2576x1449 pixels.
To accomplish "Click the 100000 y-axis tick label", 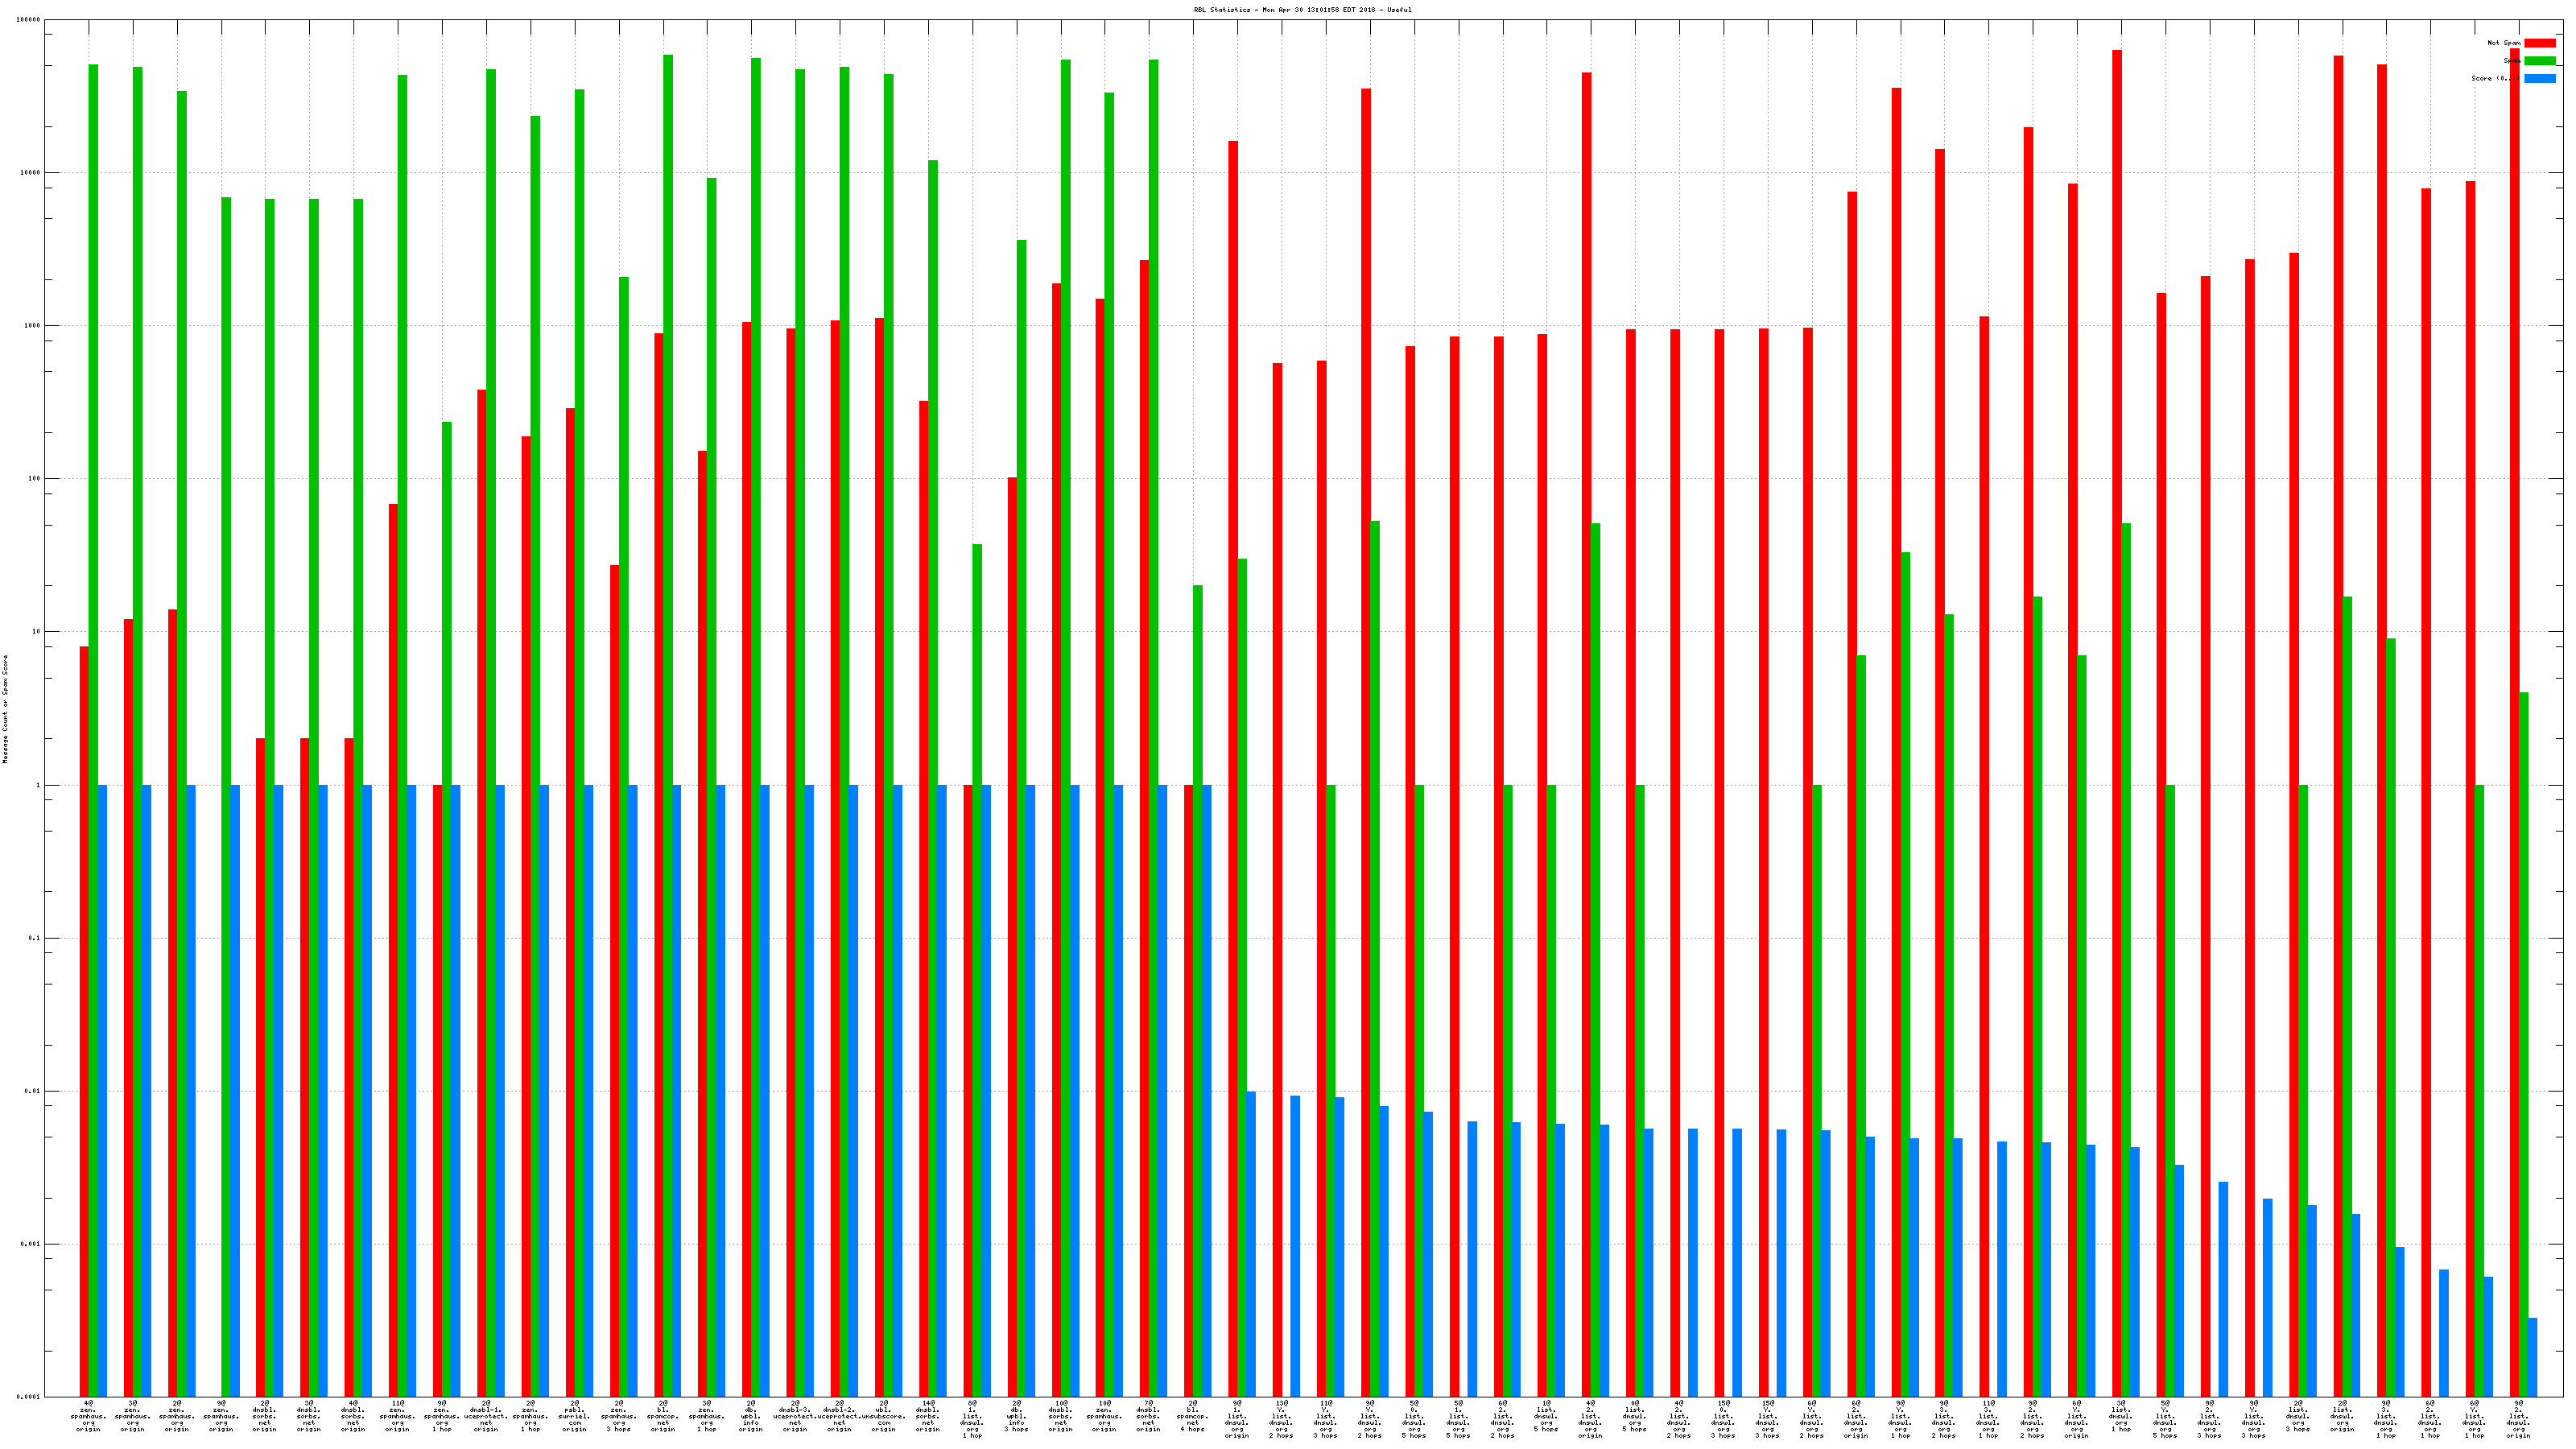I will (29, 20).
